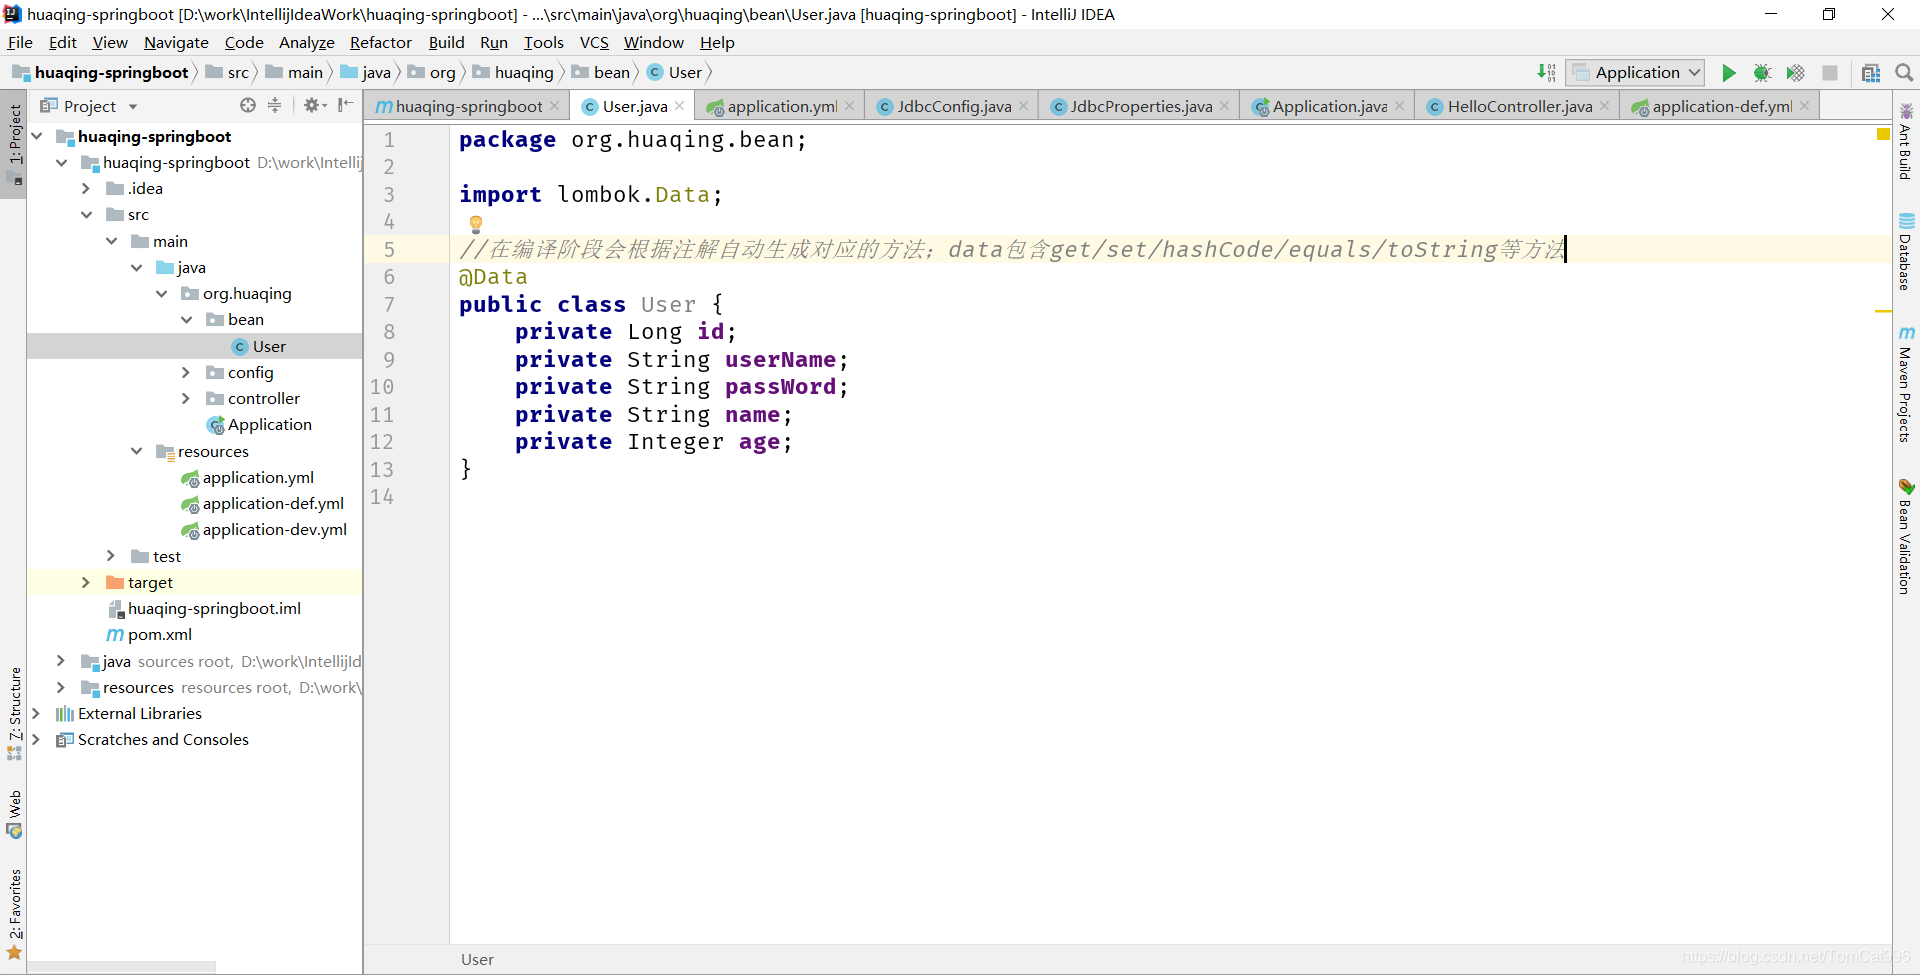The height and width of the screenshot is (975, 1920).
Task: Click the yellow warning stripe marker
Action: pos(1883,311)
